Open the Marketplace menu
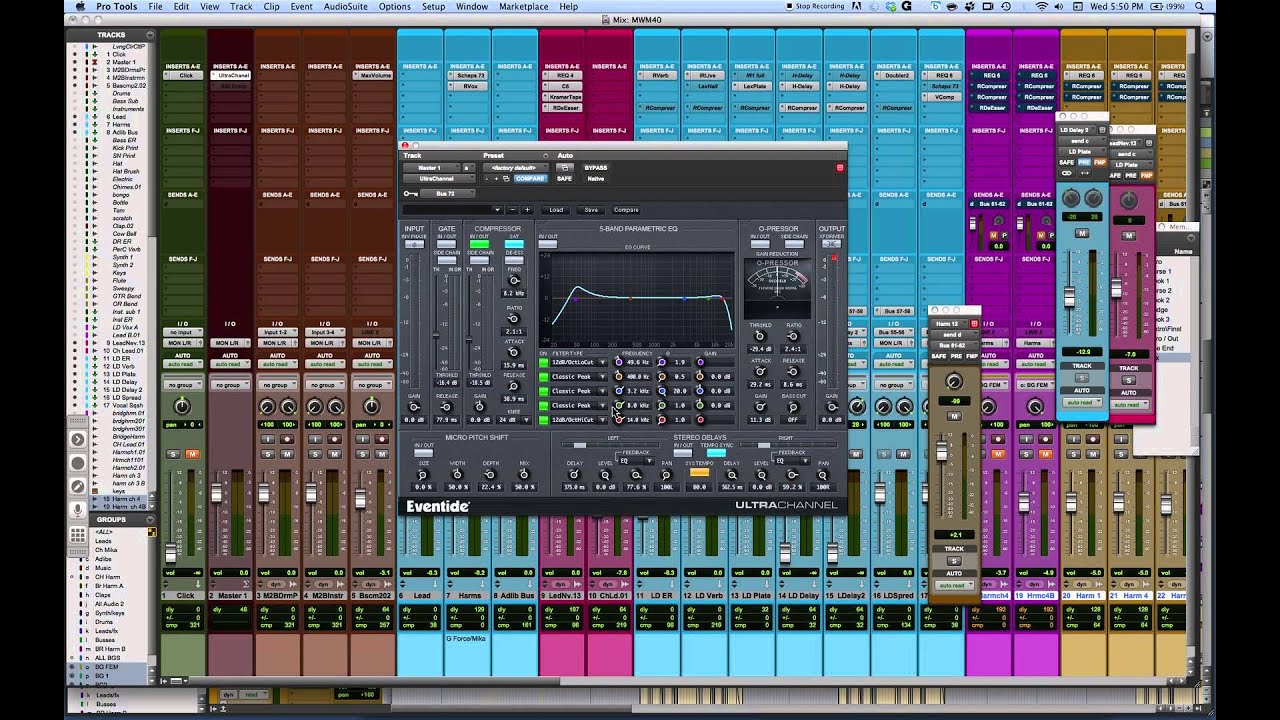Image resolution: width=1280 pixels, height=720 pixels. [x=524, y=7]
